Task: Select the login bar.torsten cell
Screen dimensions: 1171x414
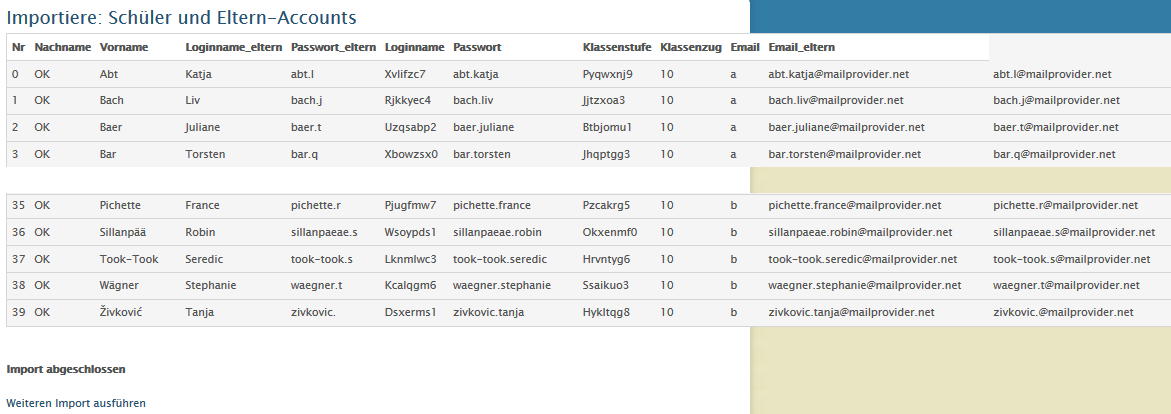Action: (x=482, y=154)
